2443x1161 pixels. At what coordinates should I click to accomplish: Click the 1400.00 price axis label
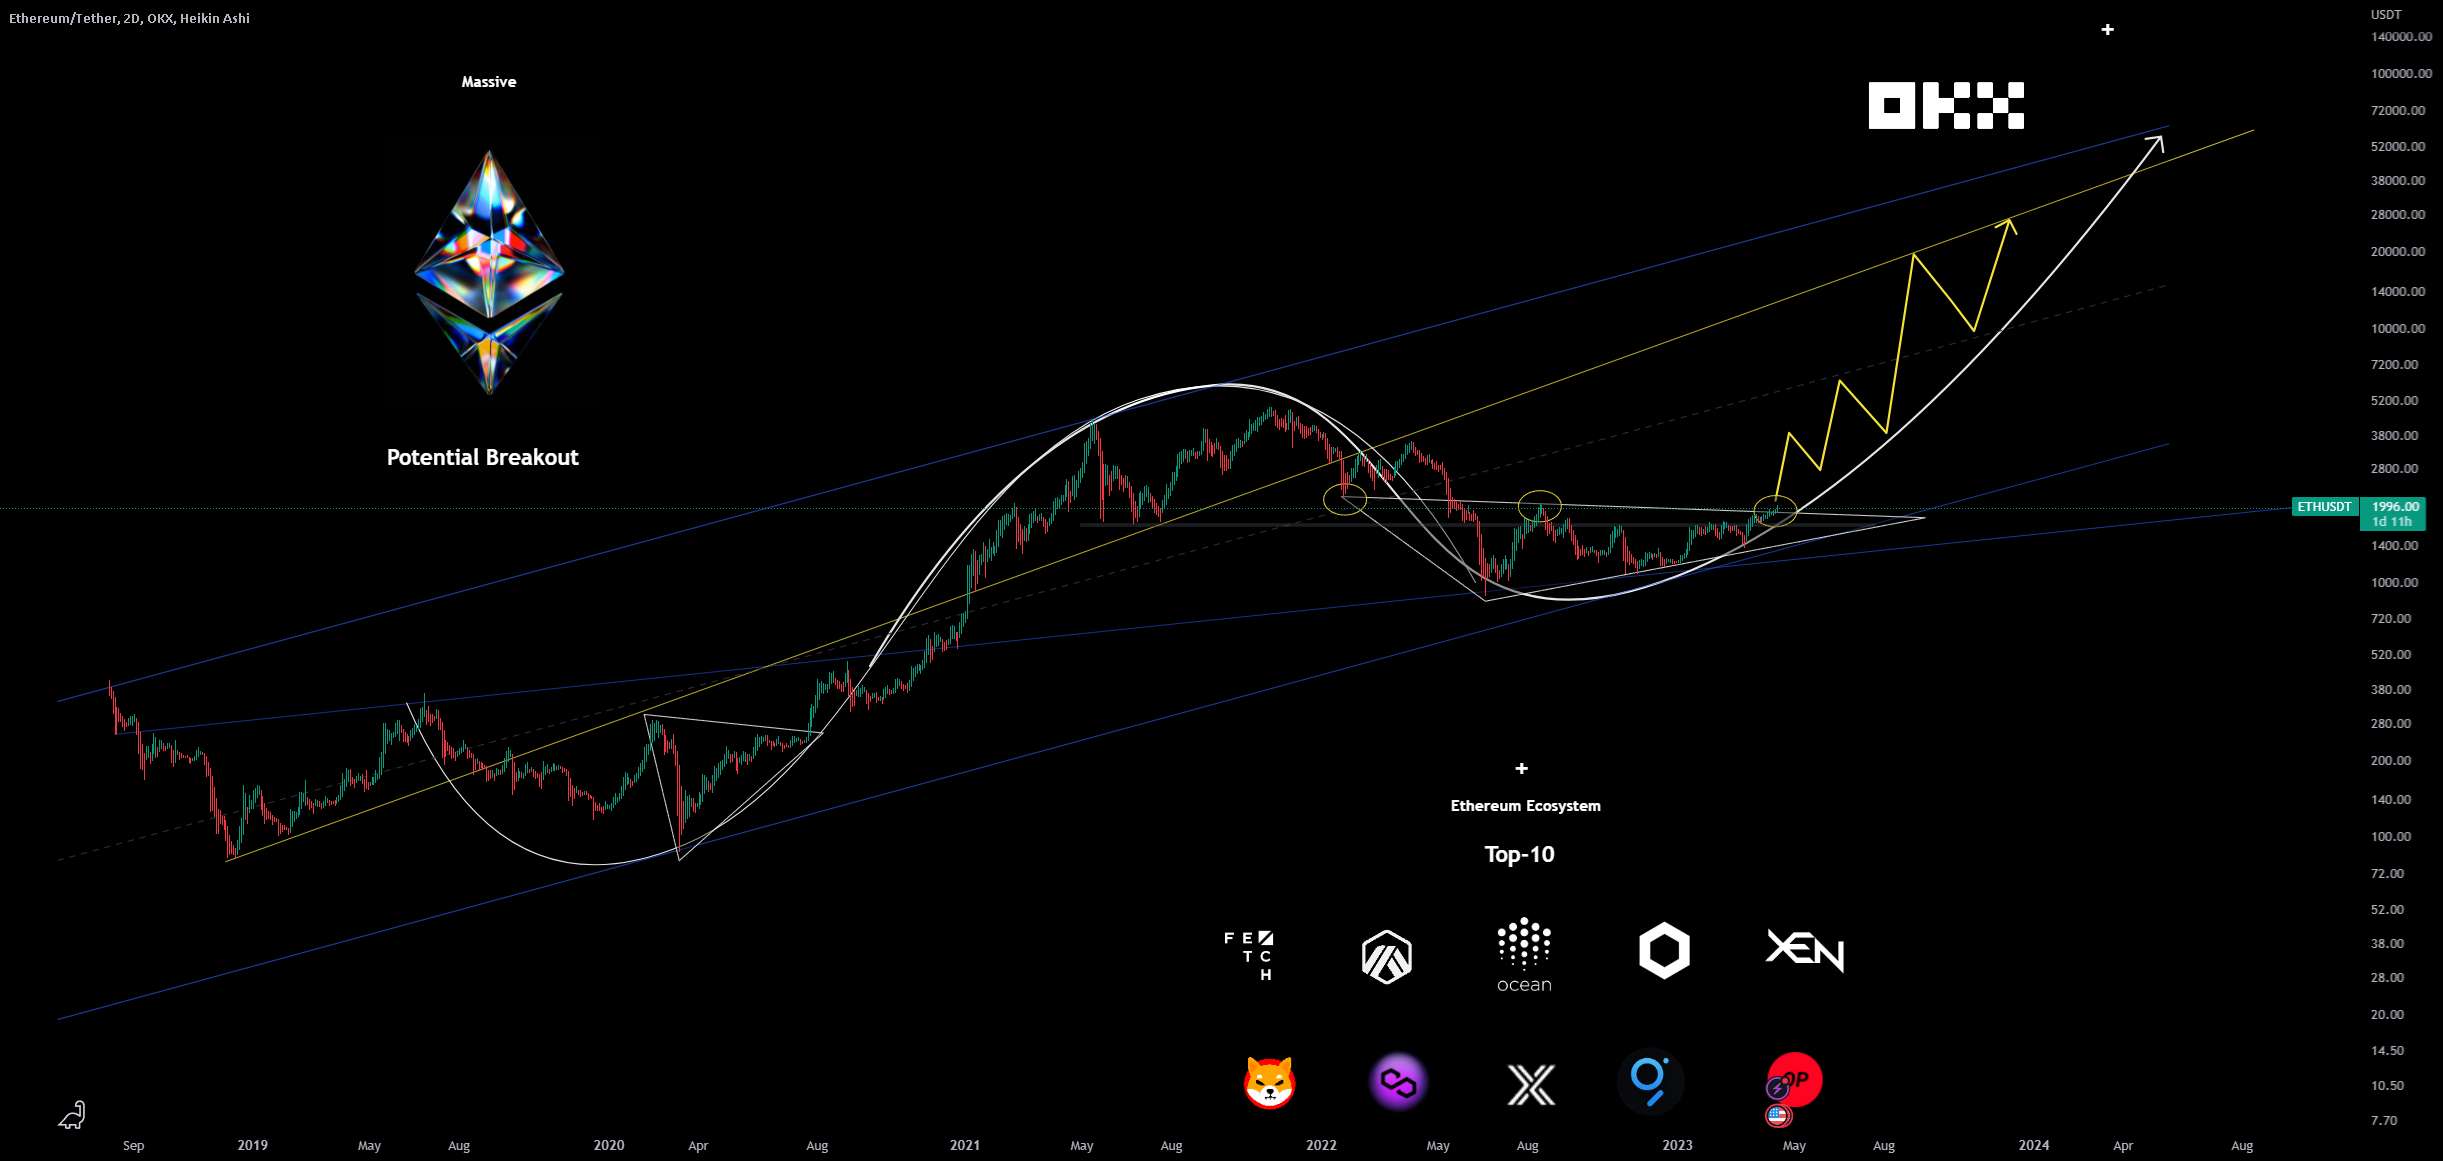pos(2395,546)
